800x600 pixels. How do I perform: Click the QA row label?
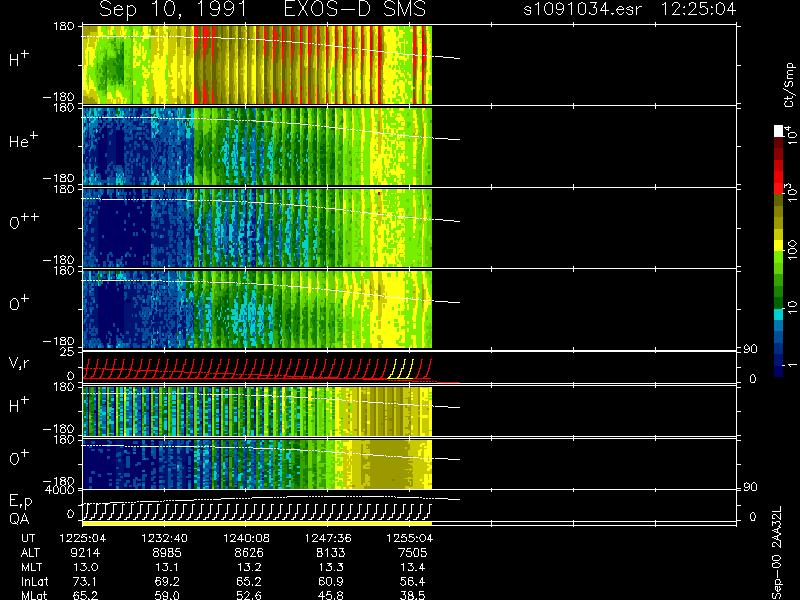coord(19,518)
